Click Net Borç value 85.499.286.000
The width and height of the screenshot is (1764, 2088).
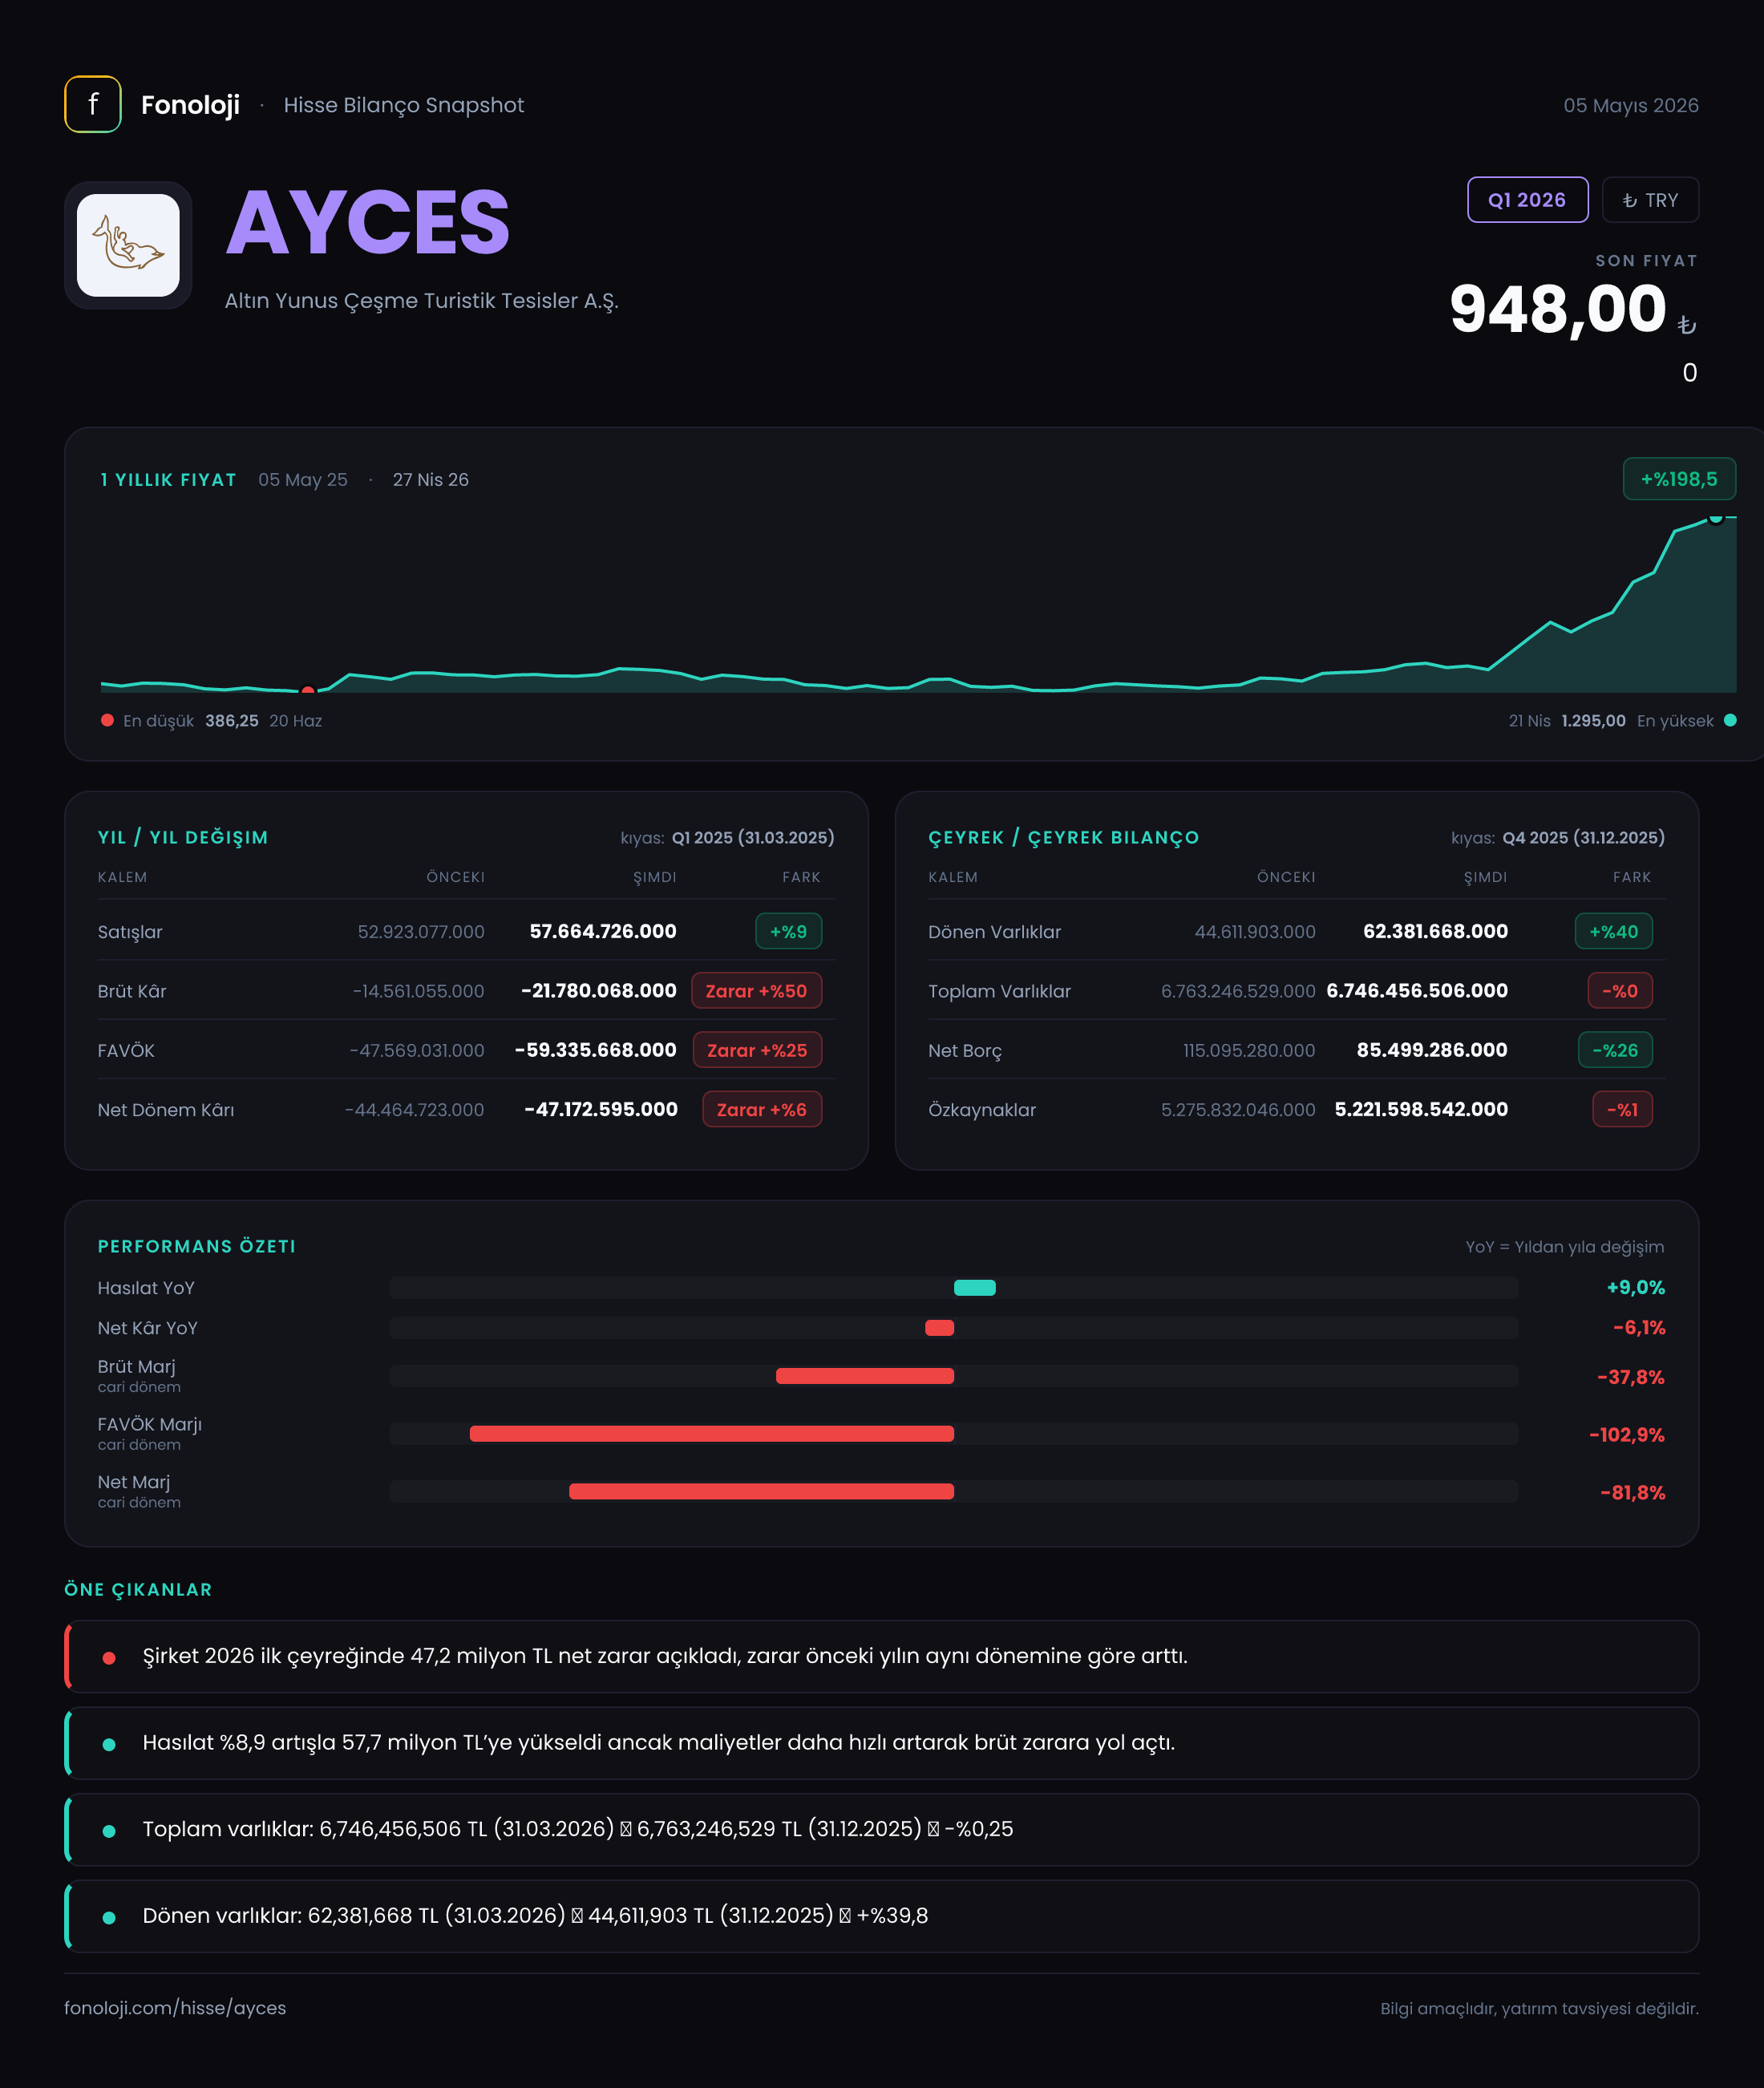(1432, 1050)
